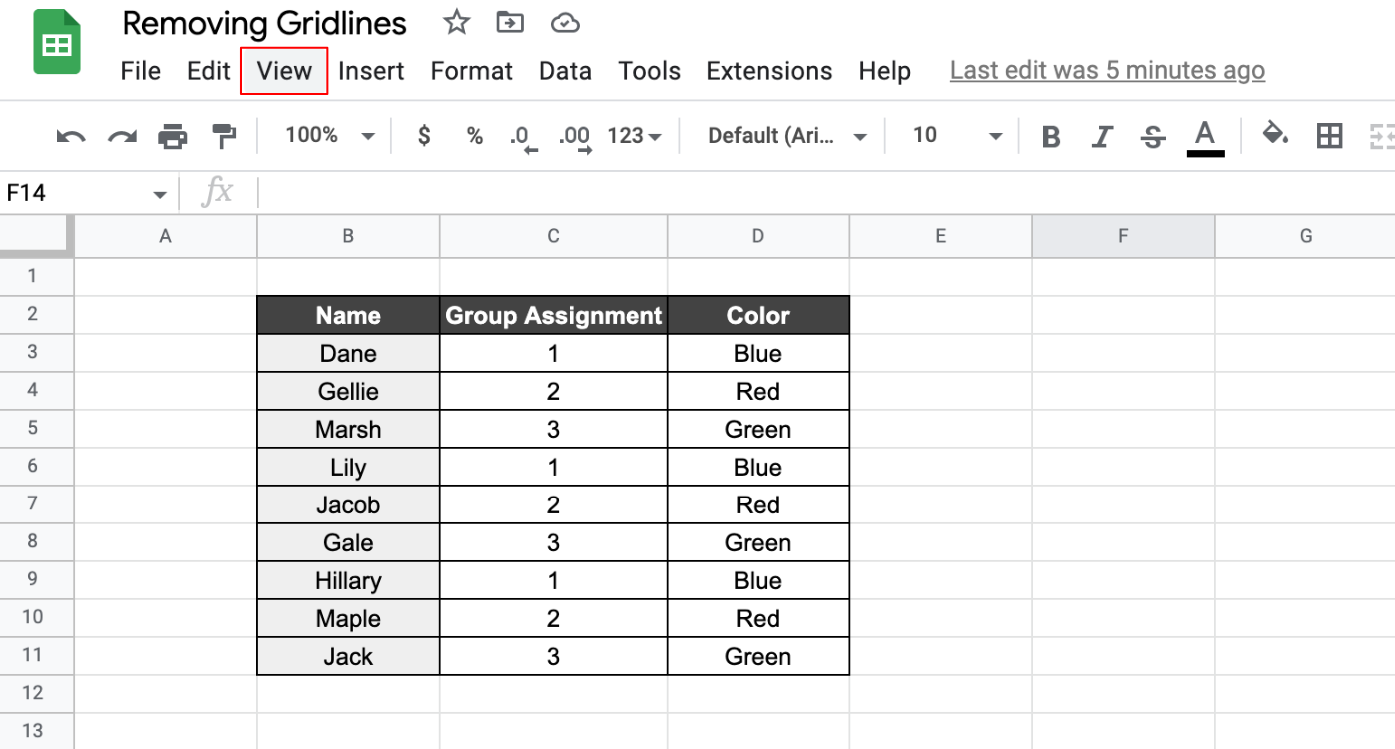
Task: Apply strikethrough formatting
Action: (x=1152, y=135)
